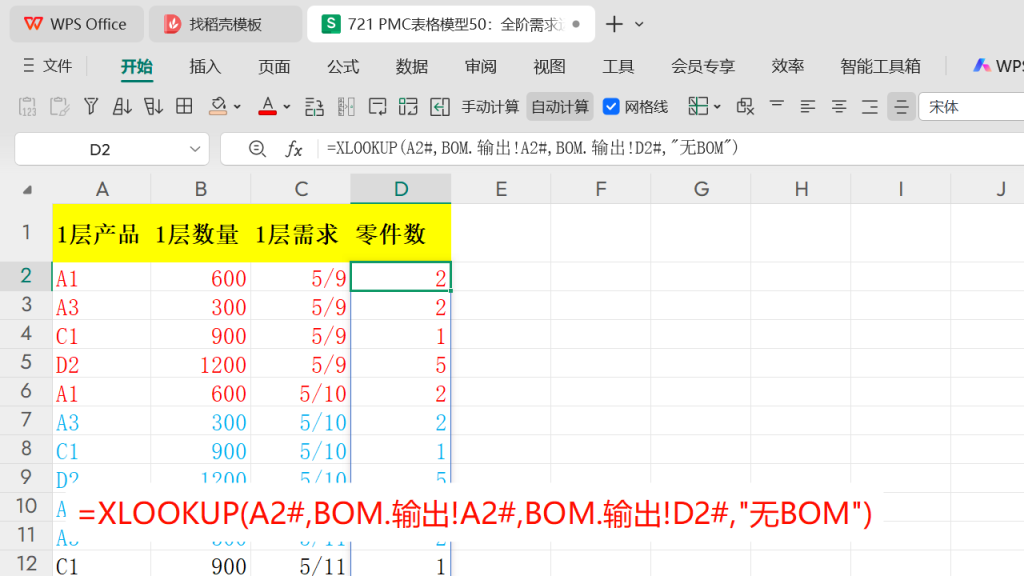This screenshot has width=1024, height=576.
Task: Open the 工具 ribbon tab
Action: point(618,67)
